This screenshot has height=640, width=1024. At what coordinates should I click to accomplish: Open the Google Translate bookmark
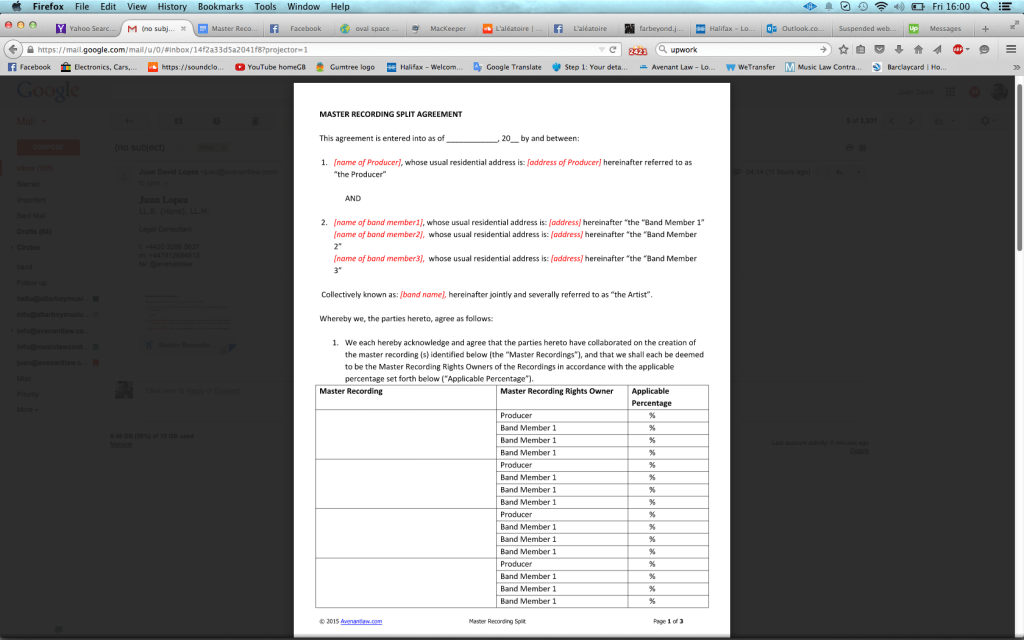click(507, 67)
